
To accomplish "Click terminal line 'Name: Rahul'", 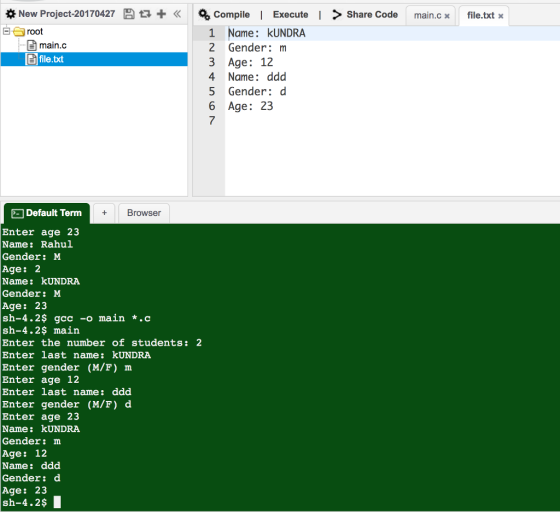I will coord(38,244).
